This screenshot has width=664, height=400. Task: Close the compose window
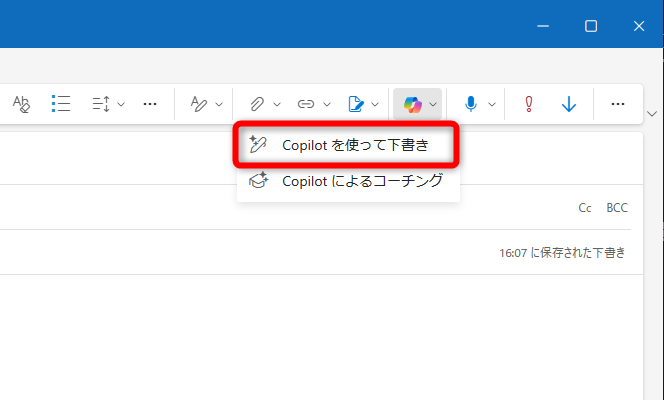639,26
